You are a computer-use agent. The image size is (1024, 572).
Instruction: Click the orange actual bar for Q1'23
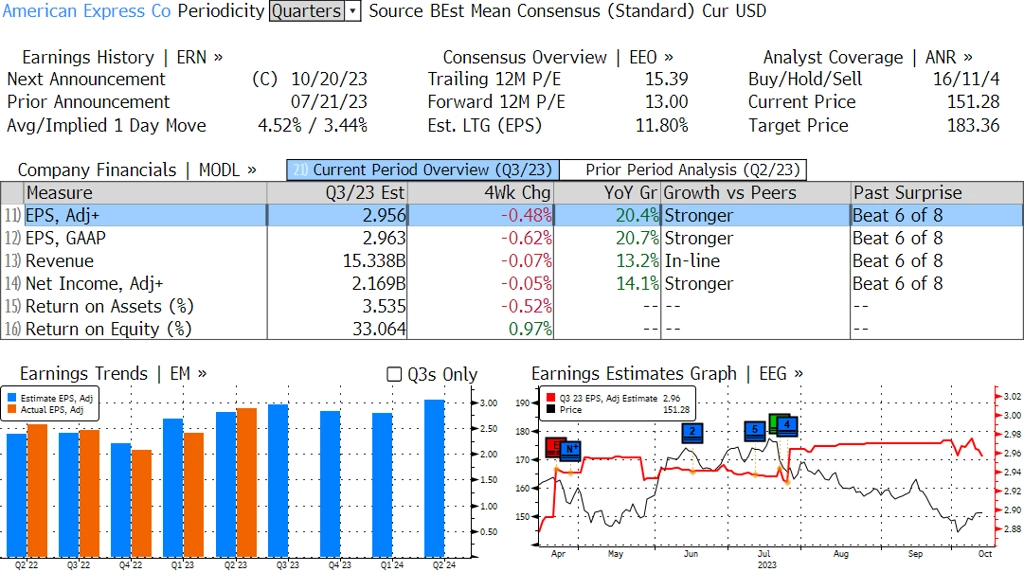(x=194, y=496)
